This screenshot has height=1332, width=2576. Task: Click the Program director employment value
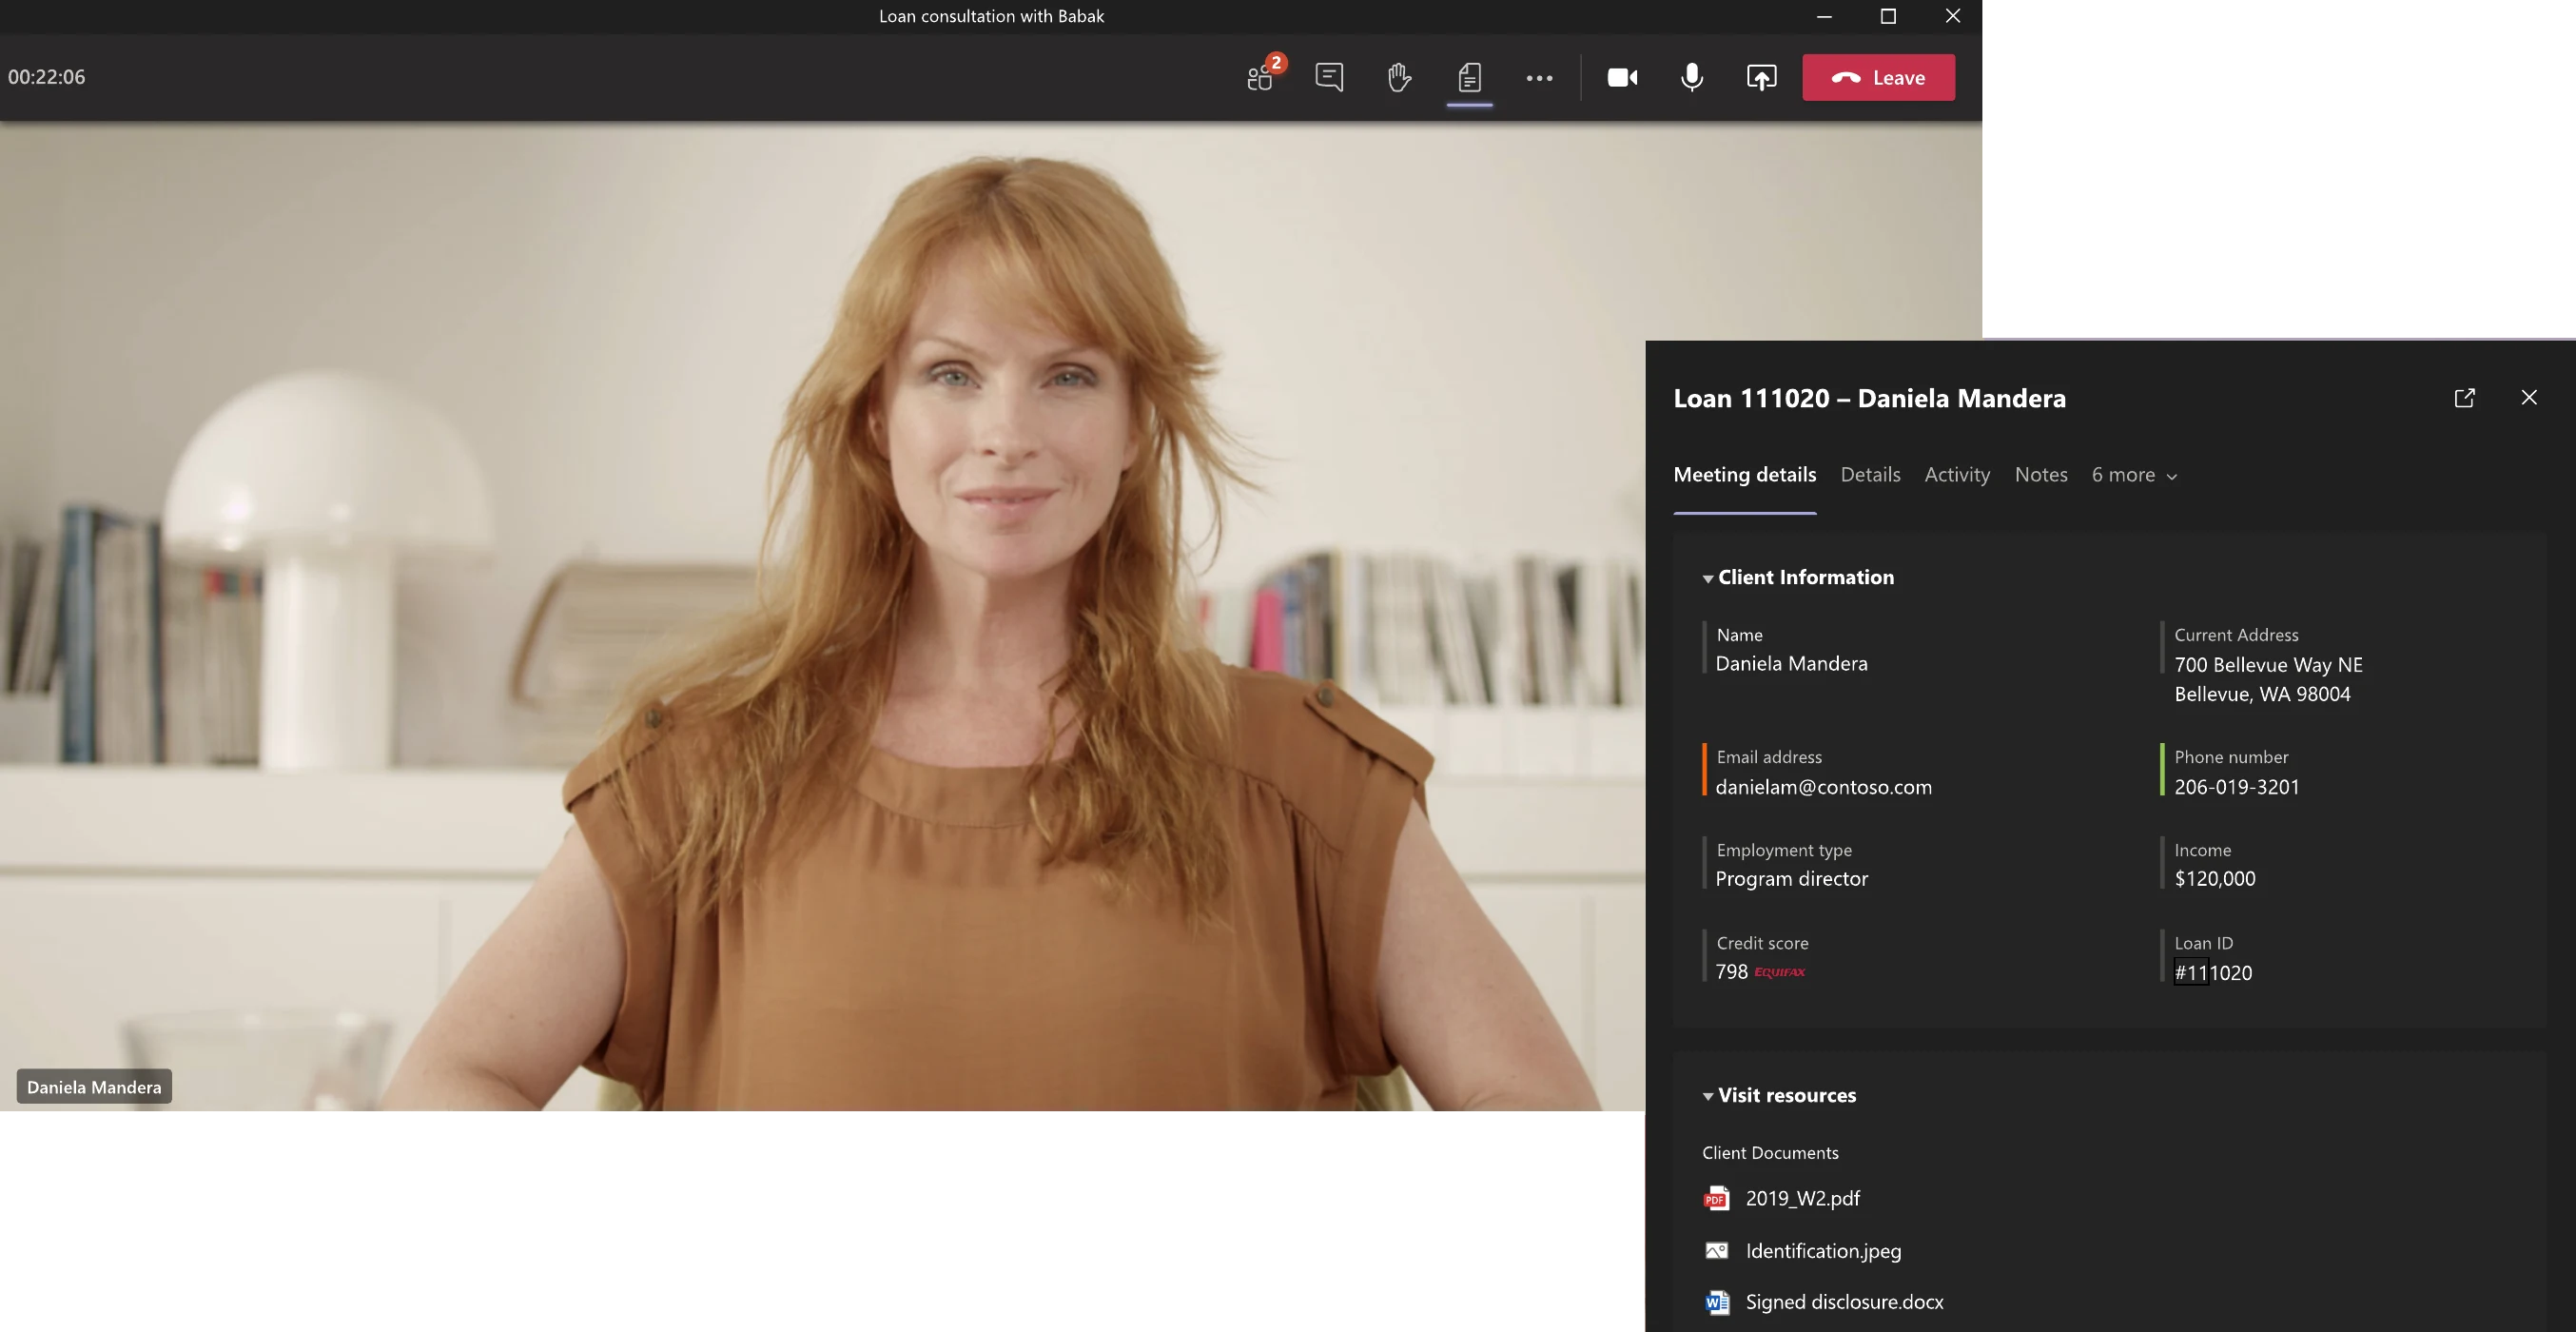[1791, 879]
